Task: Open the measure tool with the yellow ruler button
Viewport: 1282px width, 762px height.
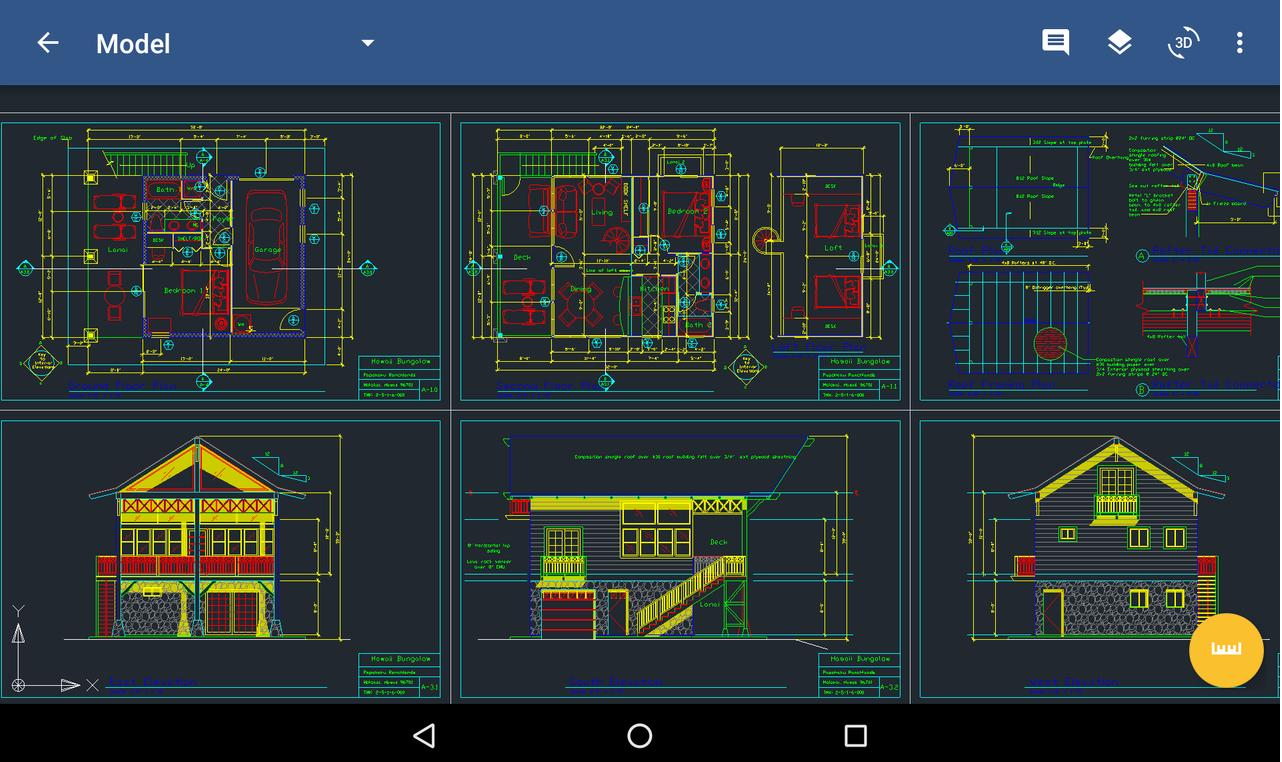Action: [x=1226, y=650]
